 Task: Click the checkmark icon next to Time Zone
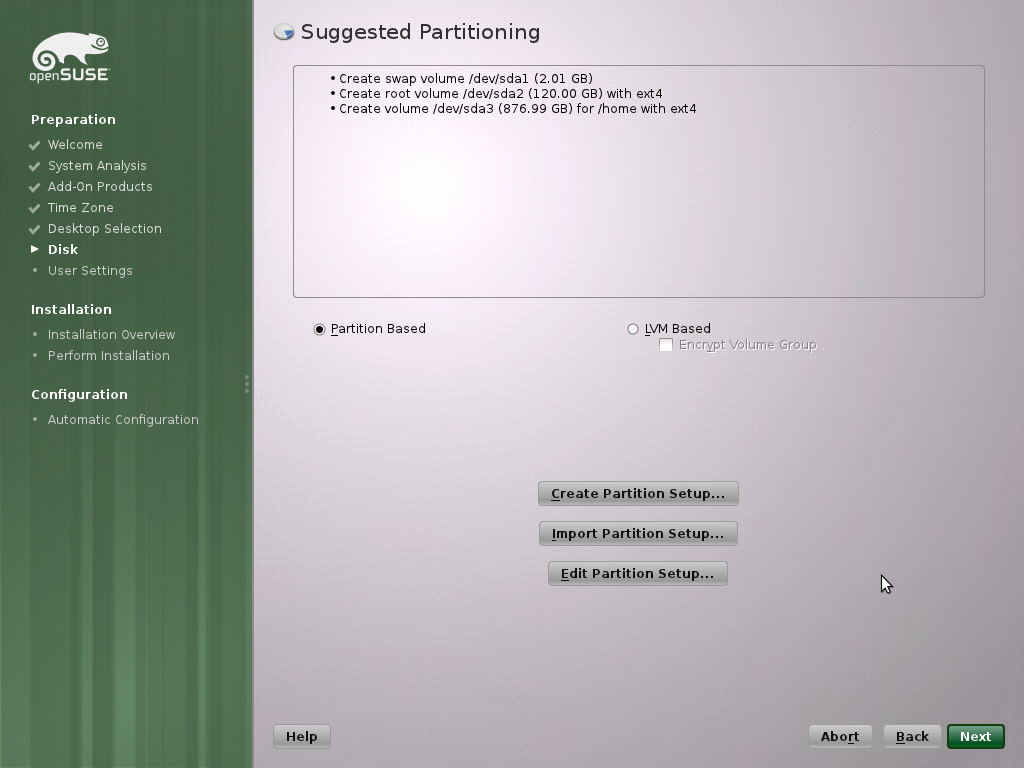(x=35, y=208)
